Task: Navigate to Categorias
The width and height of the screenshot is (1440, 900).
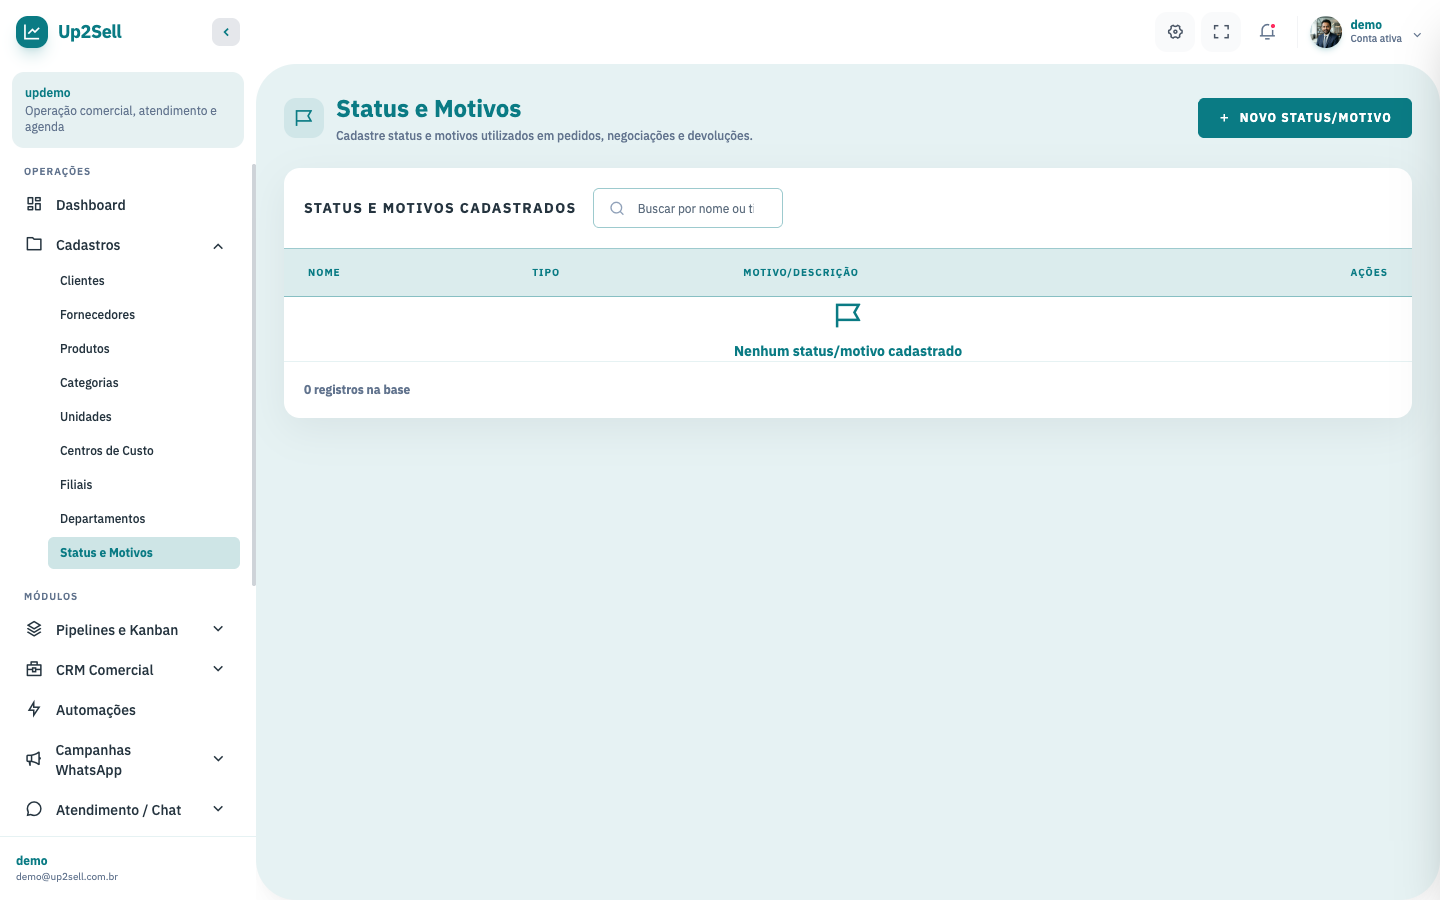Action: [x=144, y=383]
